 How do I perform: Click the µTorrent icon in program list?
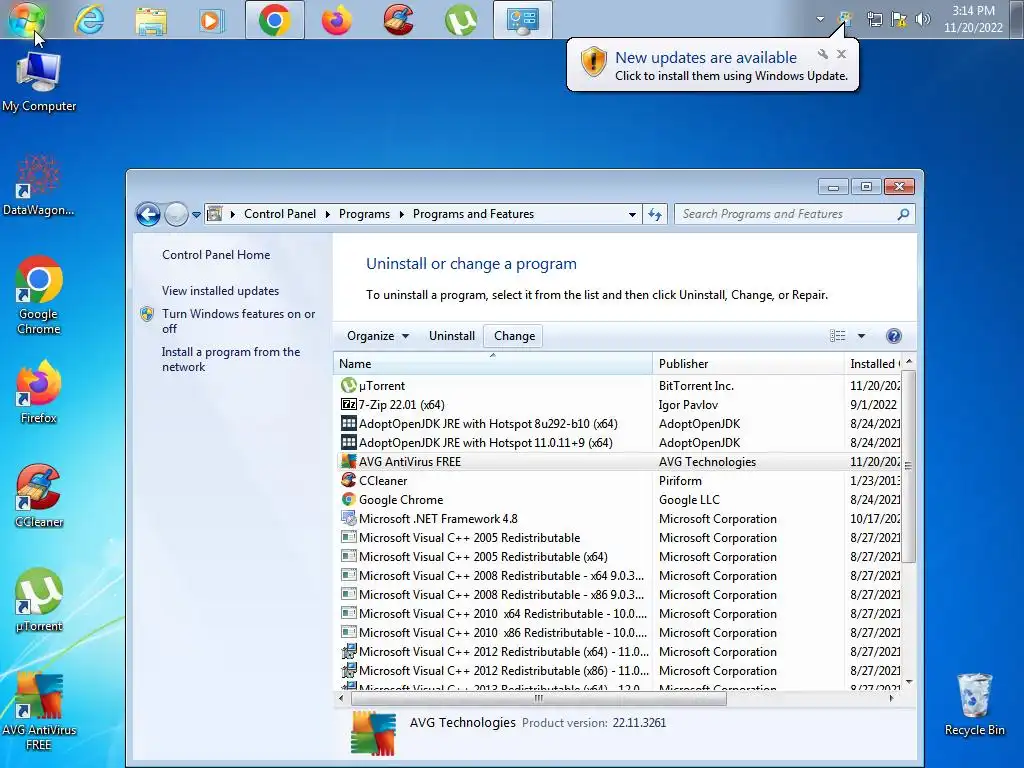click(x=349, y=385)
